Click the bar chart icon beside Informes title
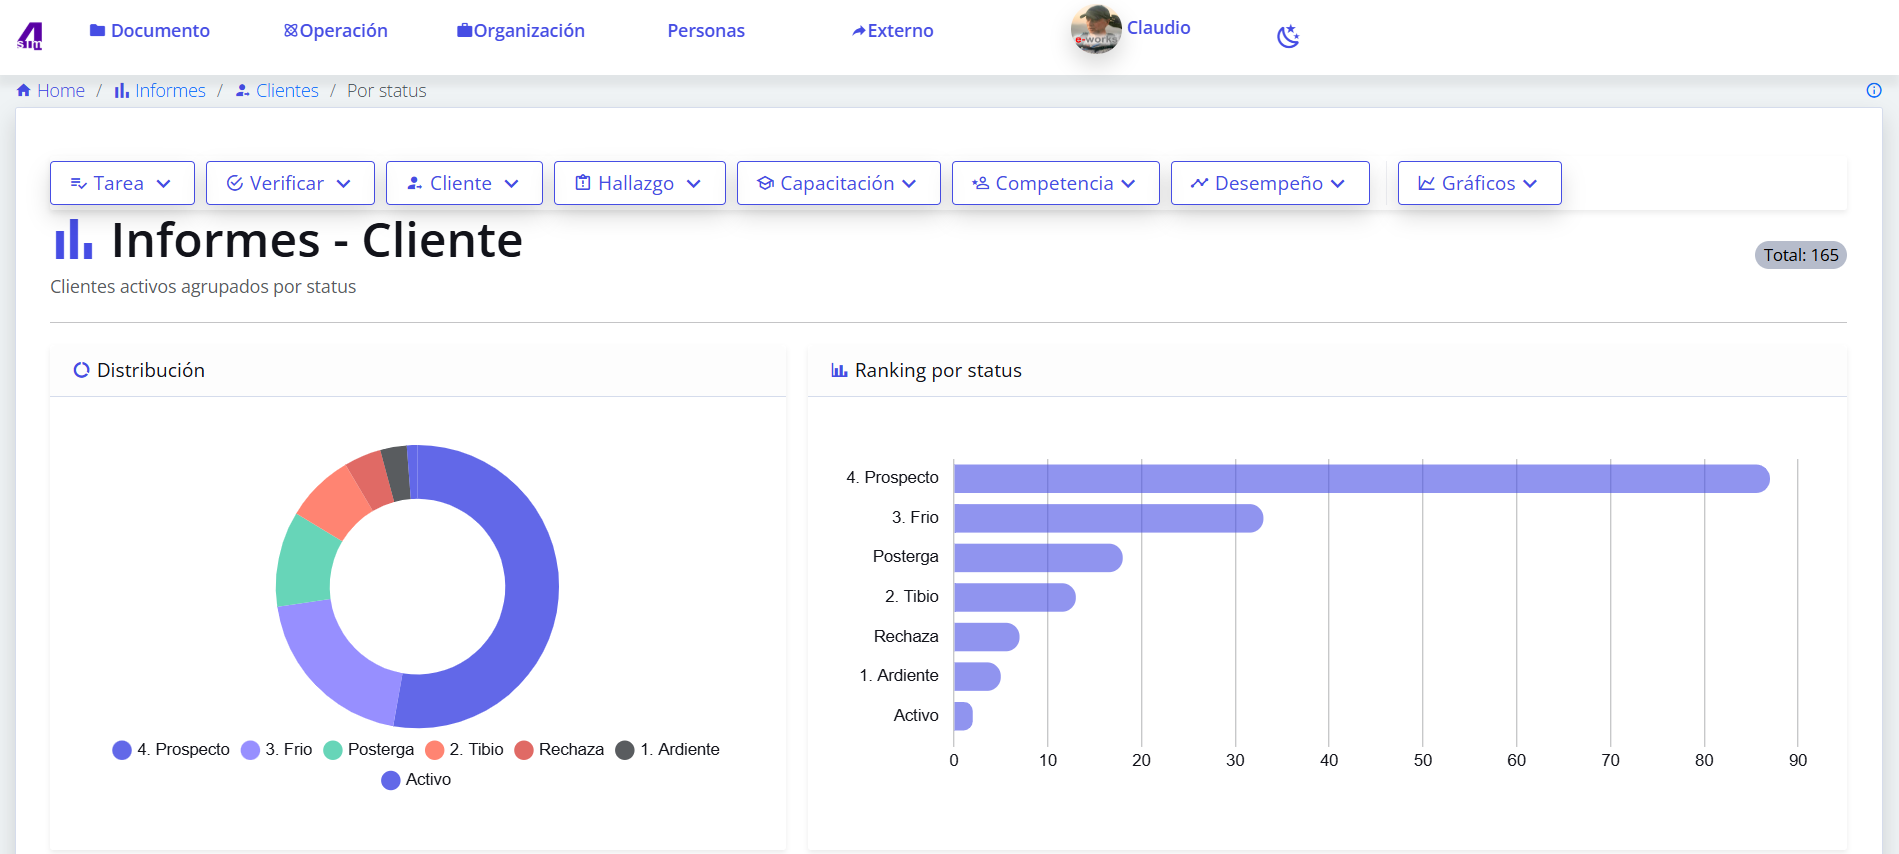The width and height of the screenshot is (1899, 854). 74,240
